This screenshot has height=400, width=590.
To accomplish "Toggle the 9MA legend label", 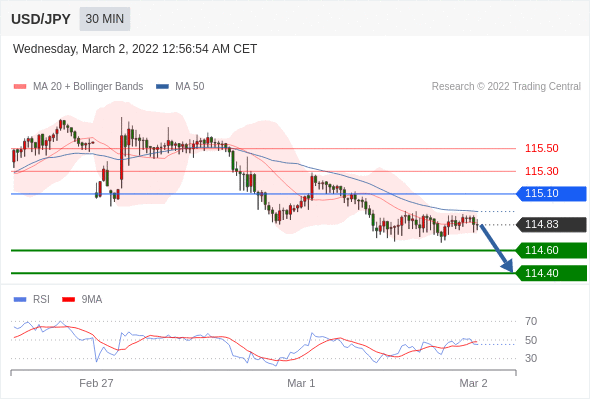I will click(x=92, y=300).
